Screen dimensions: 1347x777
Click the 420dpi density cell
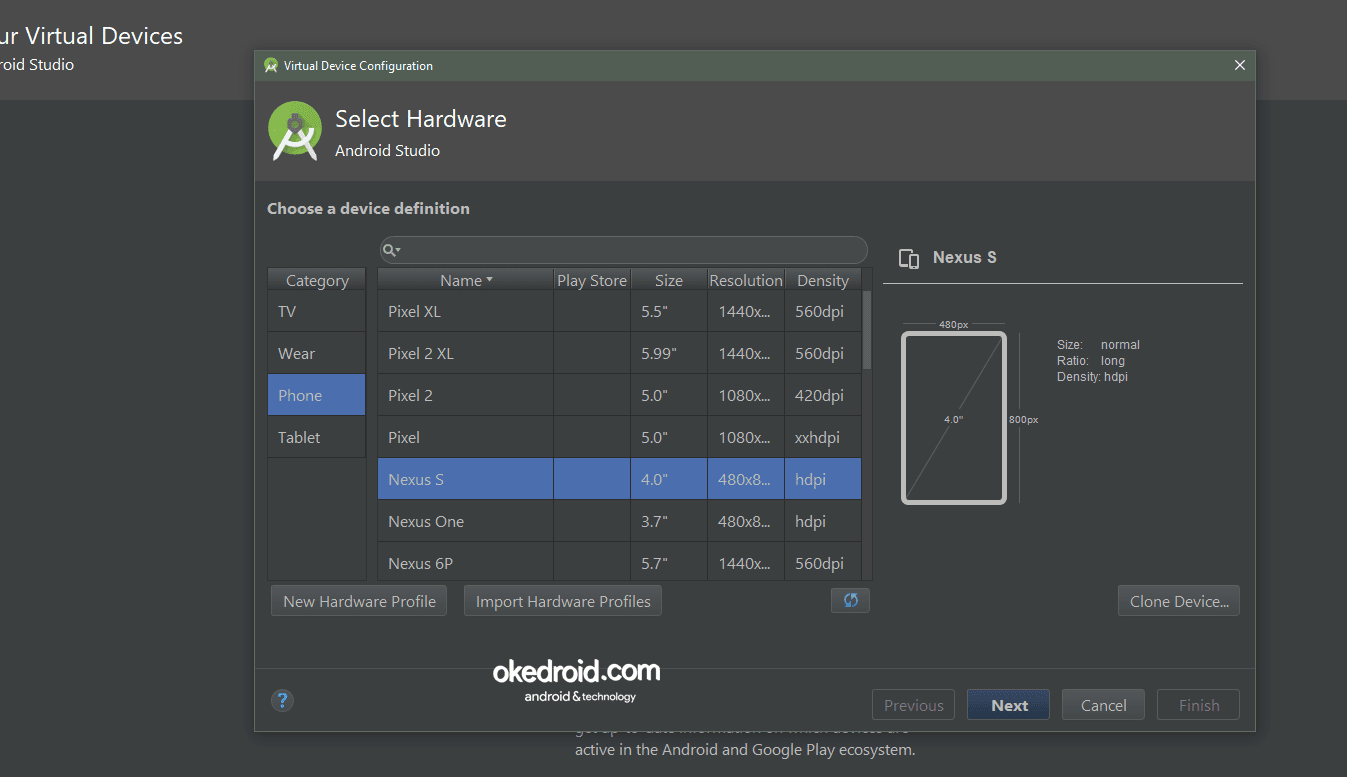[823, 395]
